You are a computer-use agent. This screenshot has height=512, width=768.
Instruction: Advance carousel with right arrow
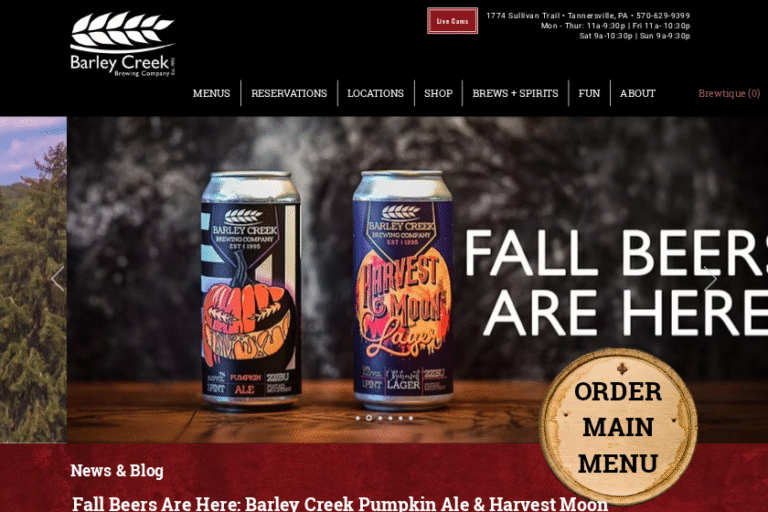pyautogui.click(x=711, y=279)
